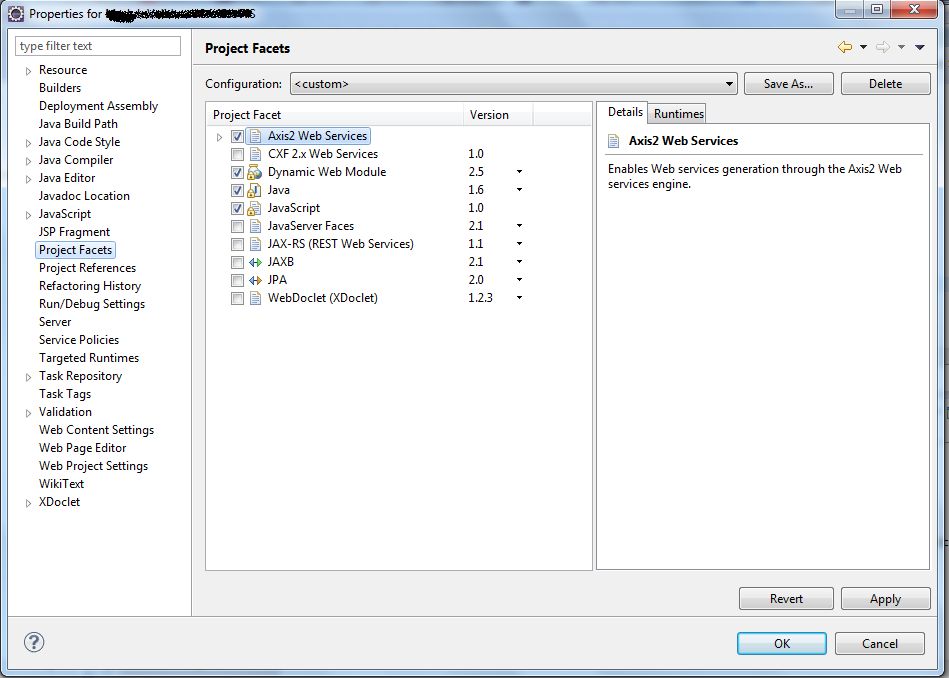Toggle the Dynamic Web Module checkbox
The image size is (949, 678).
tap(237, 173)
